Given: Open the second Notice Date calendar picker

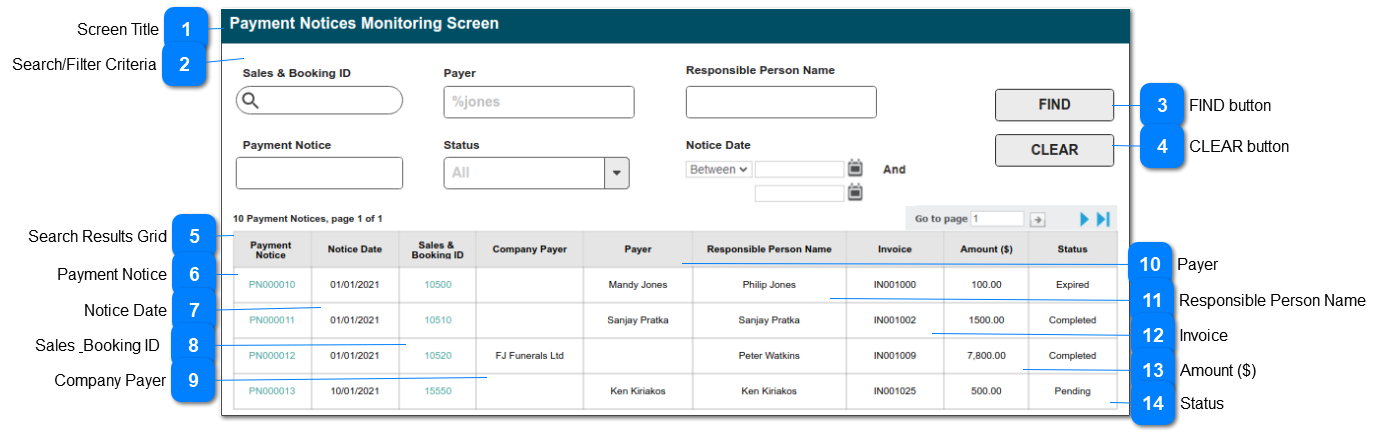Looking at the screenshot, I should [x=855, y=192].
